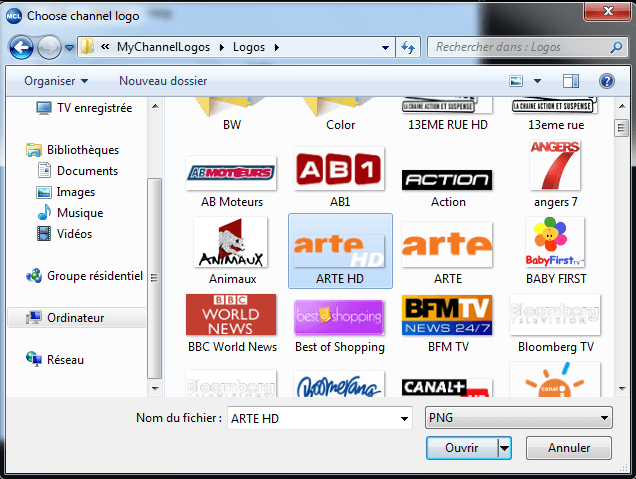Screen dimensions: 636x479
Task: Select the 13EME RUE HD logo
Action: 448,114
